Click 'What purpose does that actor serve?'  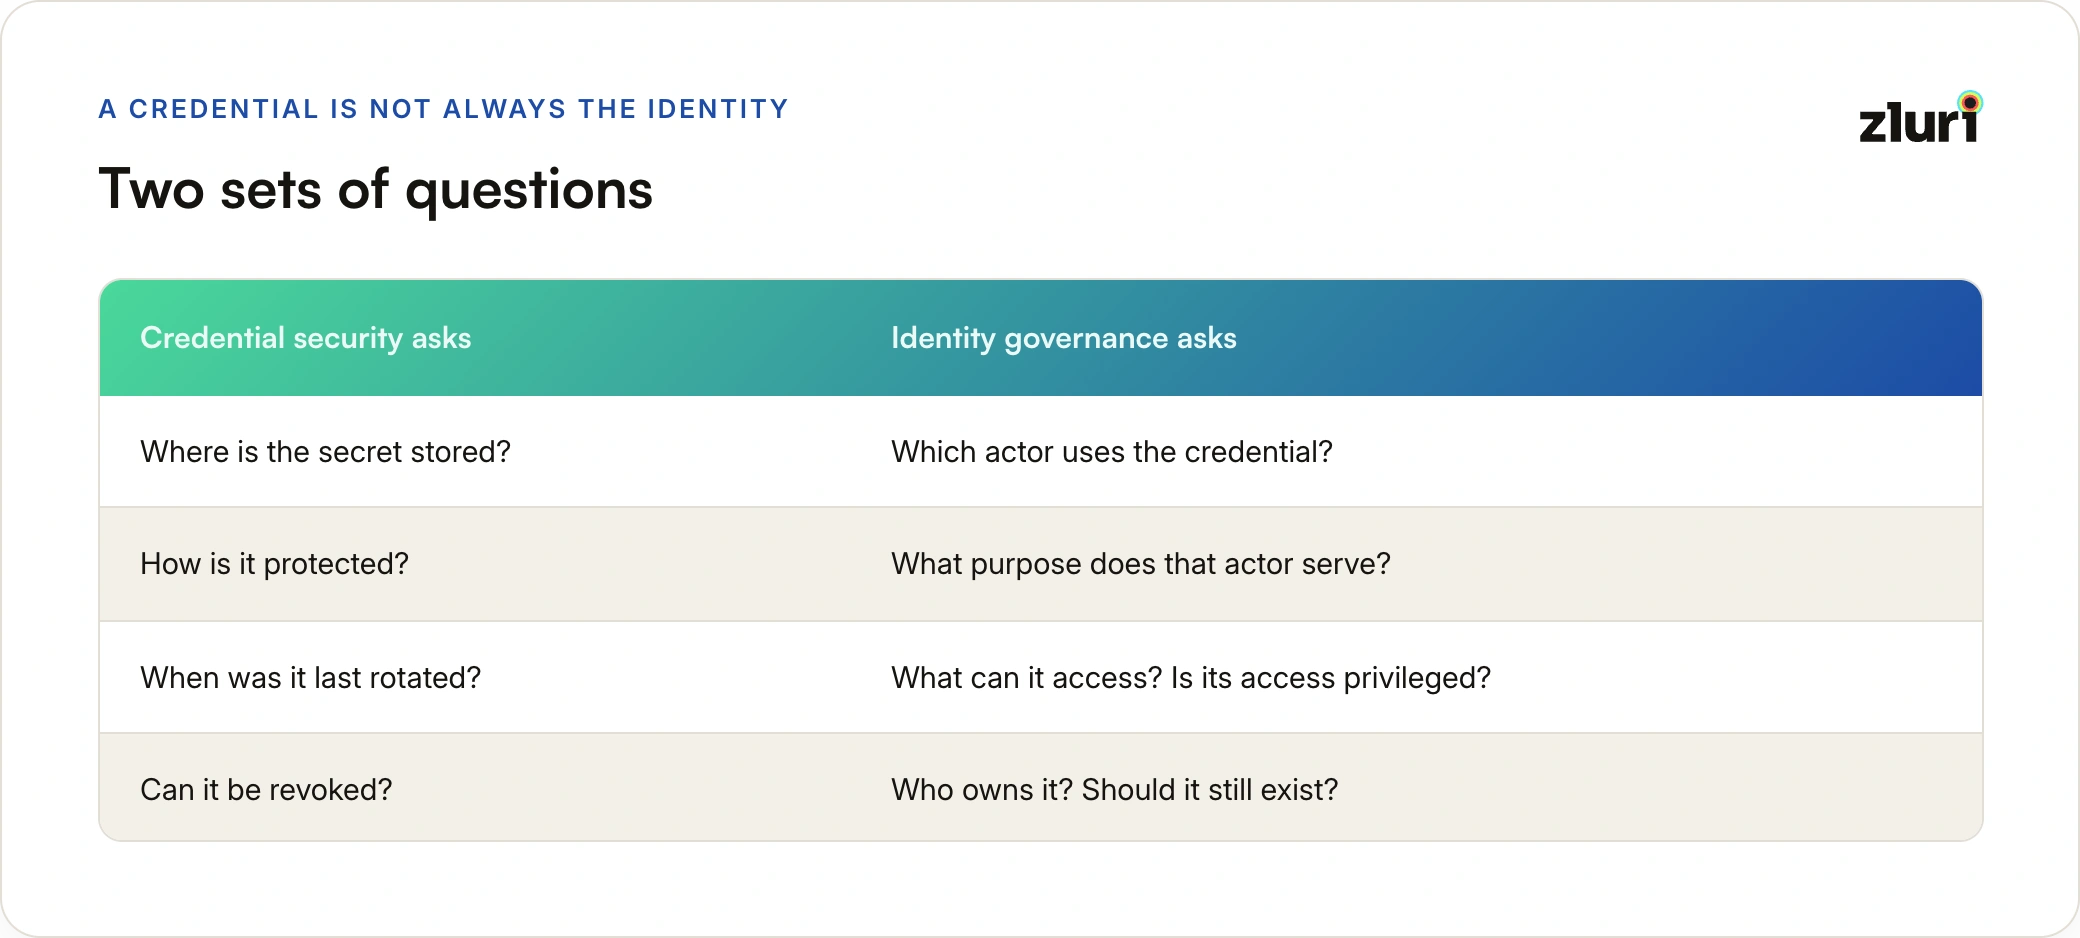pos(1141,564)
